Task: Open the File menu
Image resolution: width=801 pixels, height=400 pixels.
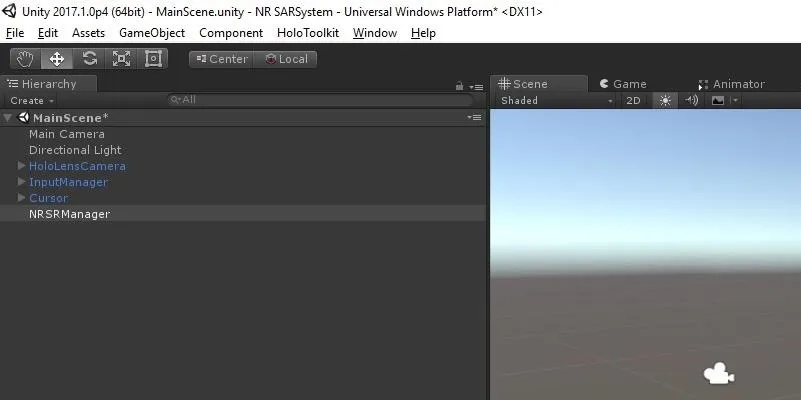Action: (15, 33)
